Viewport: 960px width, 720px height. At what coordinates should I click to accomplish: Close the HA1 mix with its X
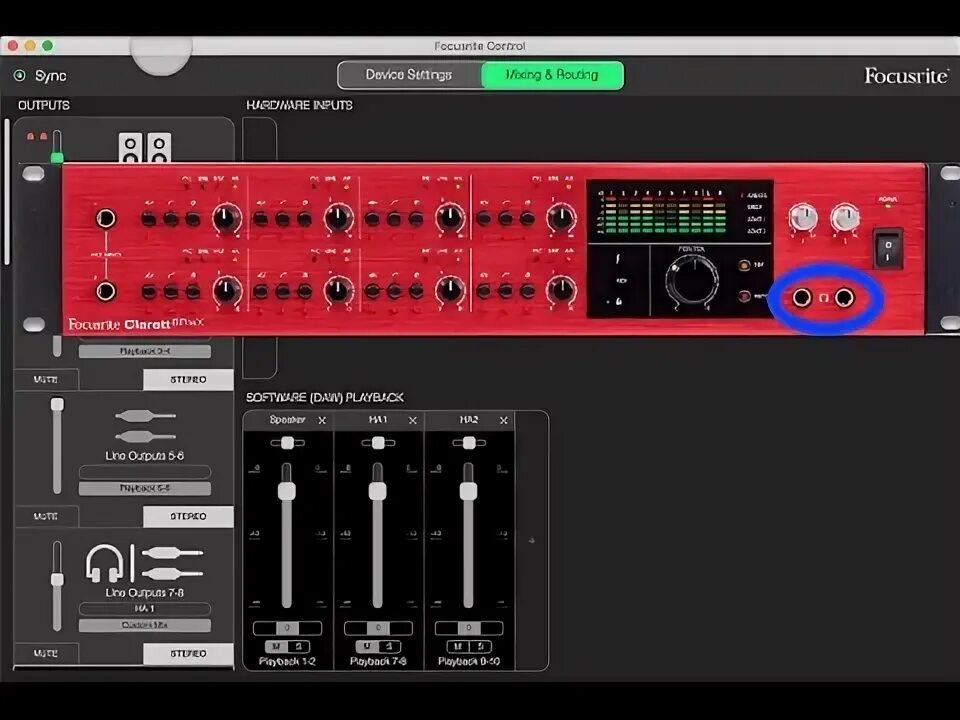click(413, 421)
